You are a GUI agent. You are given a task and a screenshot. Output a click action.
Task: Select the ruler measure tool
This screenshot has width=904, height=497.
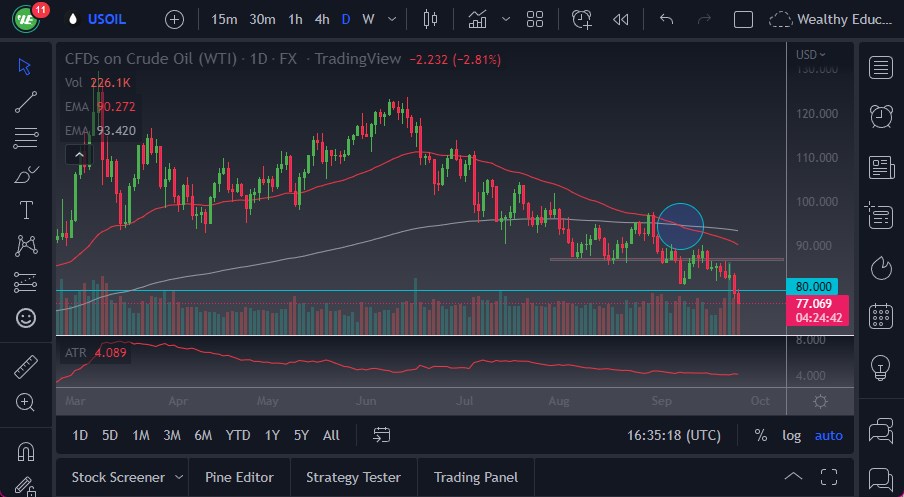coord(26,367)
